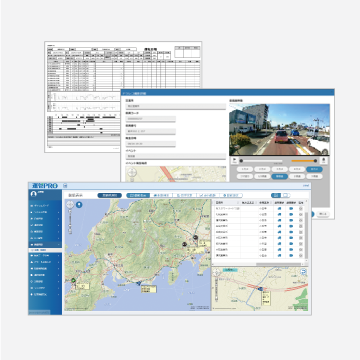Collapse the highlighted expanded sidebar menu item
Screen dimensions: 360x360
45,244
